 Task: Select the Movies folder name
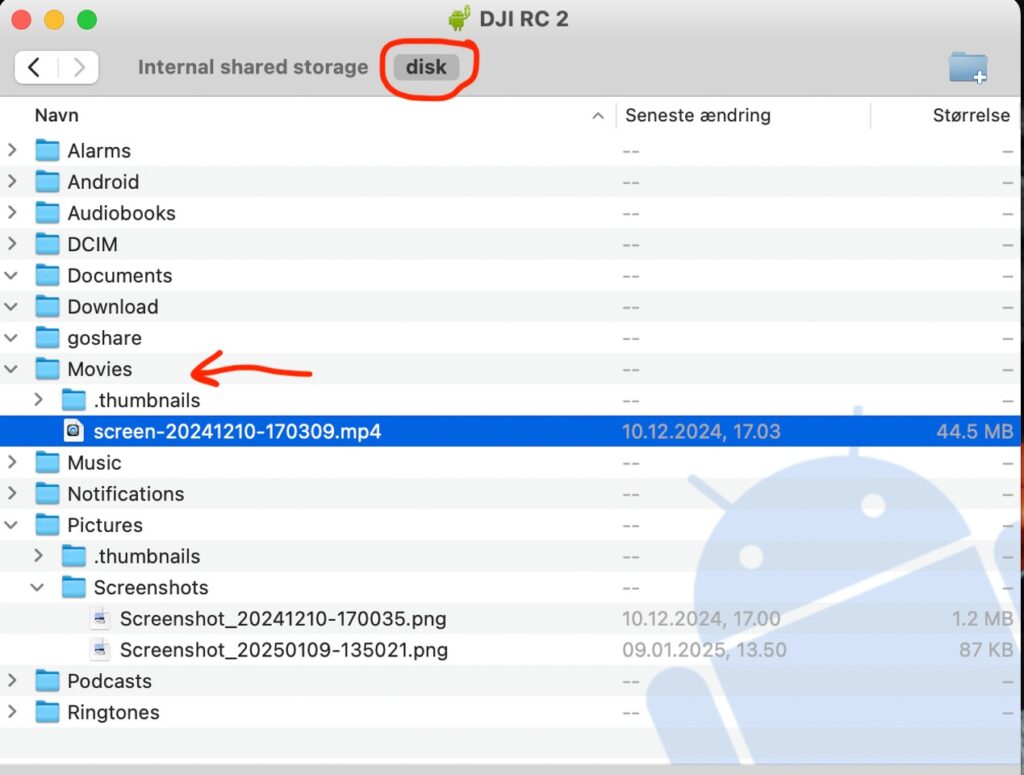point(100,370)
